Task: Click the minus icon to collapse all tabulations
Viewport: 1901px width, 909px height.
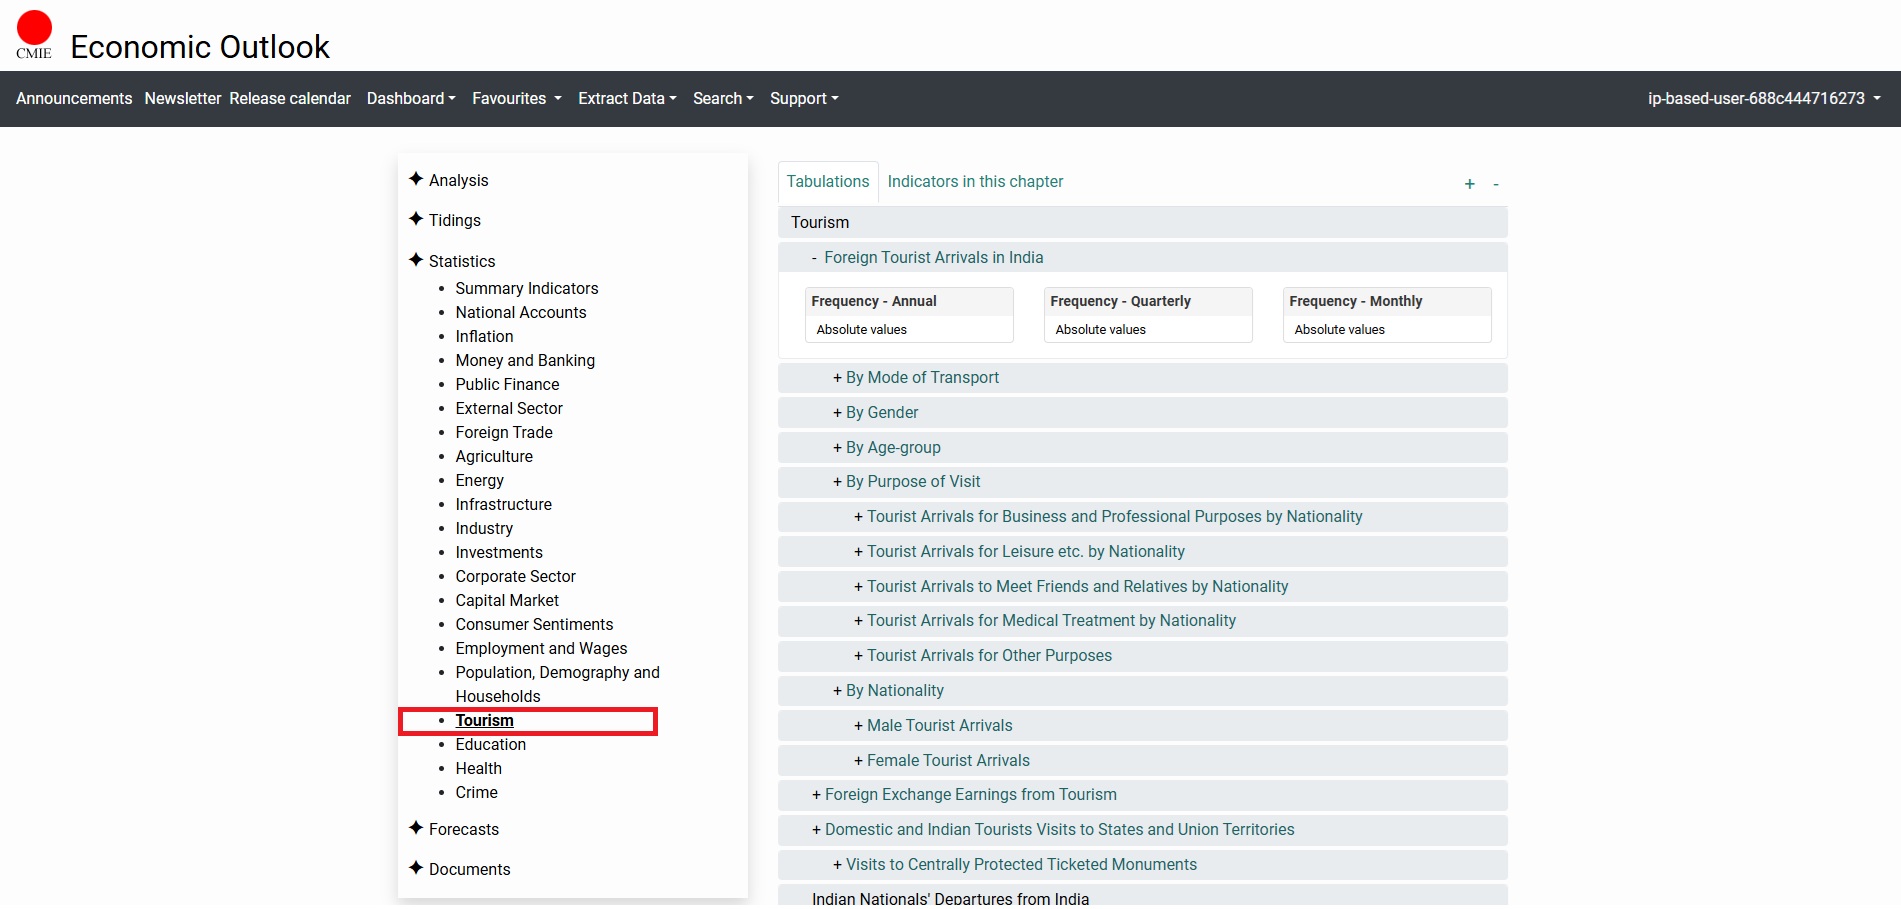Action: pos(1495,184)
